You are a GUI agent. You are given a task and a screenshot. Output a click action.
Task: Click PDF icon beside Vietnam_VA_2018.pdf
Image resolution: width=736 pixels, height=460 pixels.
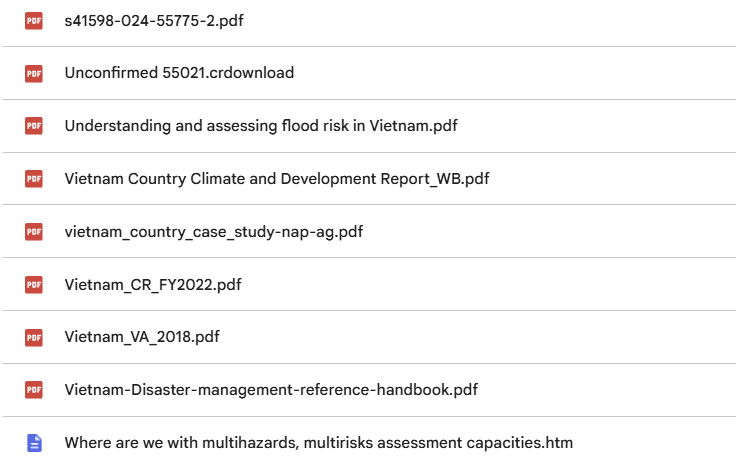coord(34,337)
